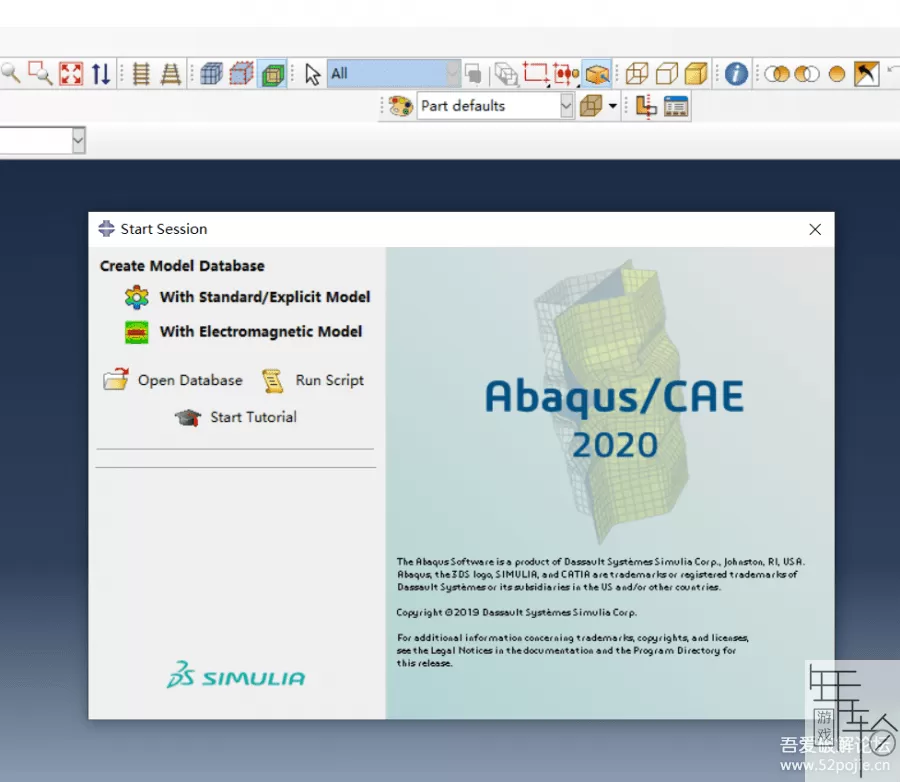Image resolution: width=900 pixels, height=782 pixels.
Task: Select the Magnify View tool
Action: pos(10,73)
